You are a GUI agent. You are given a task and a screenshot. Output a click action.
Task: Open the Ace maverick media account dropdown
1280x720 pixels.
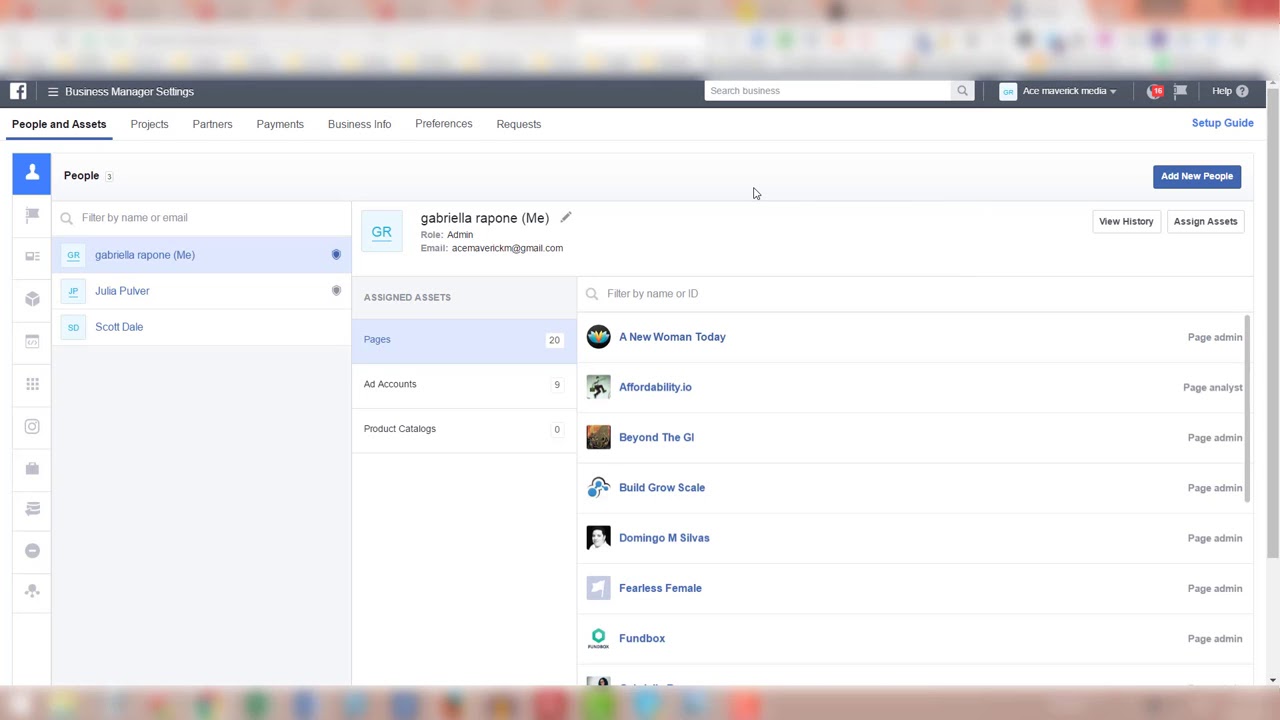point(1058,91)
